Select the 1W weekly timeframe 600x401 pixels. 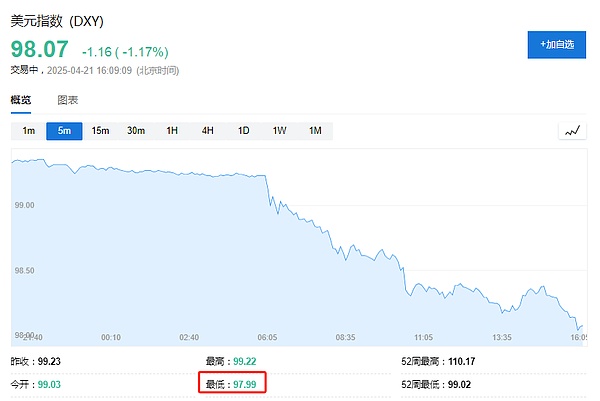(x=279, y=131)
